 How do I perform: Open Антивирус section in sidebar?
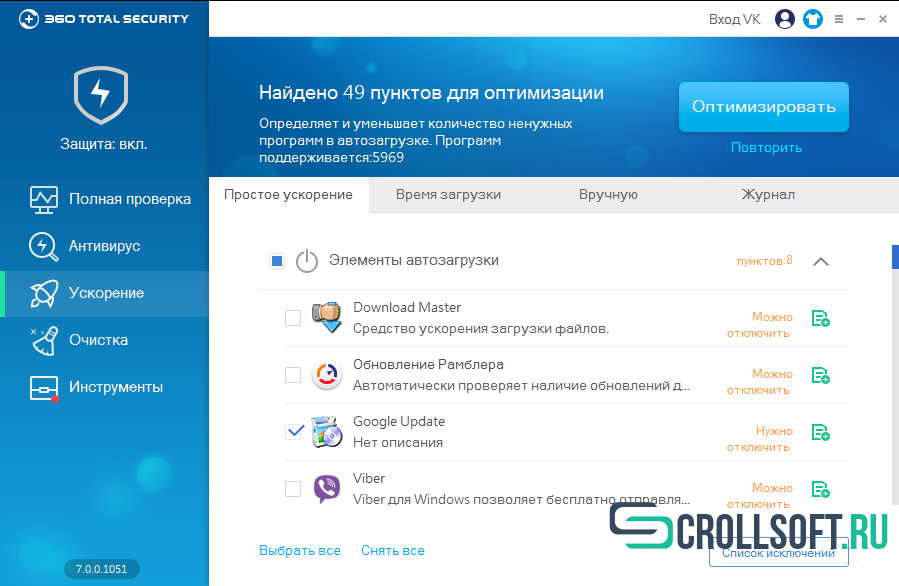coord(104,247)
